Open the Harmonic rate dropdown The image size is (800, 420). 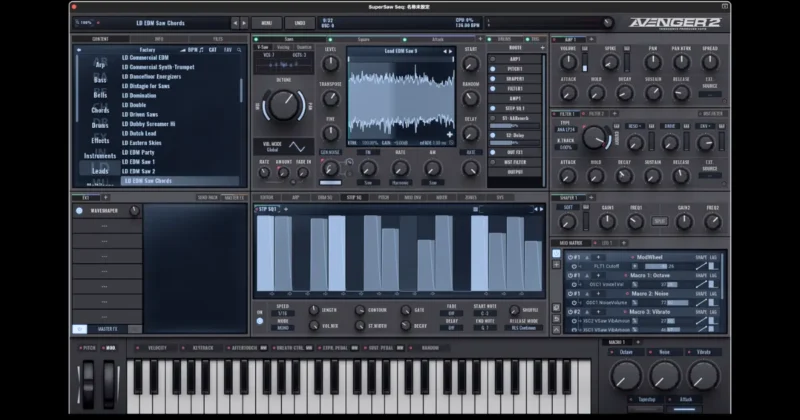coord(401,182)
